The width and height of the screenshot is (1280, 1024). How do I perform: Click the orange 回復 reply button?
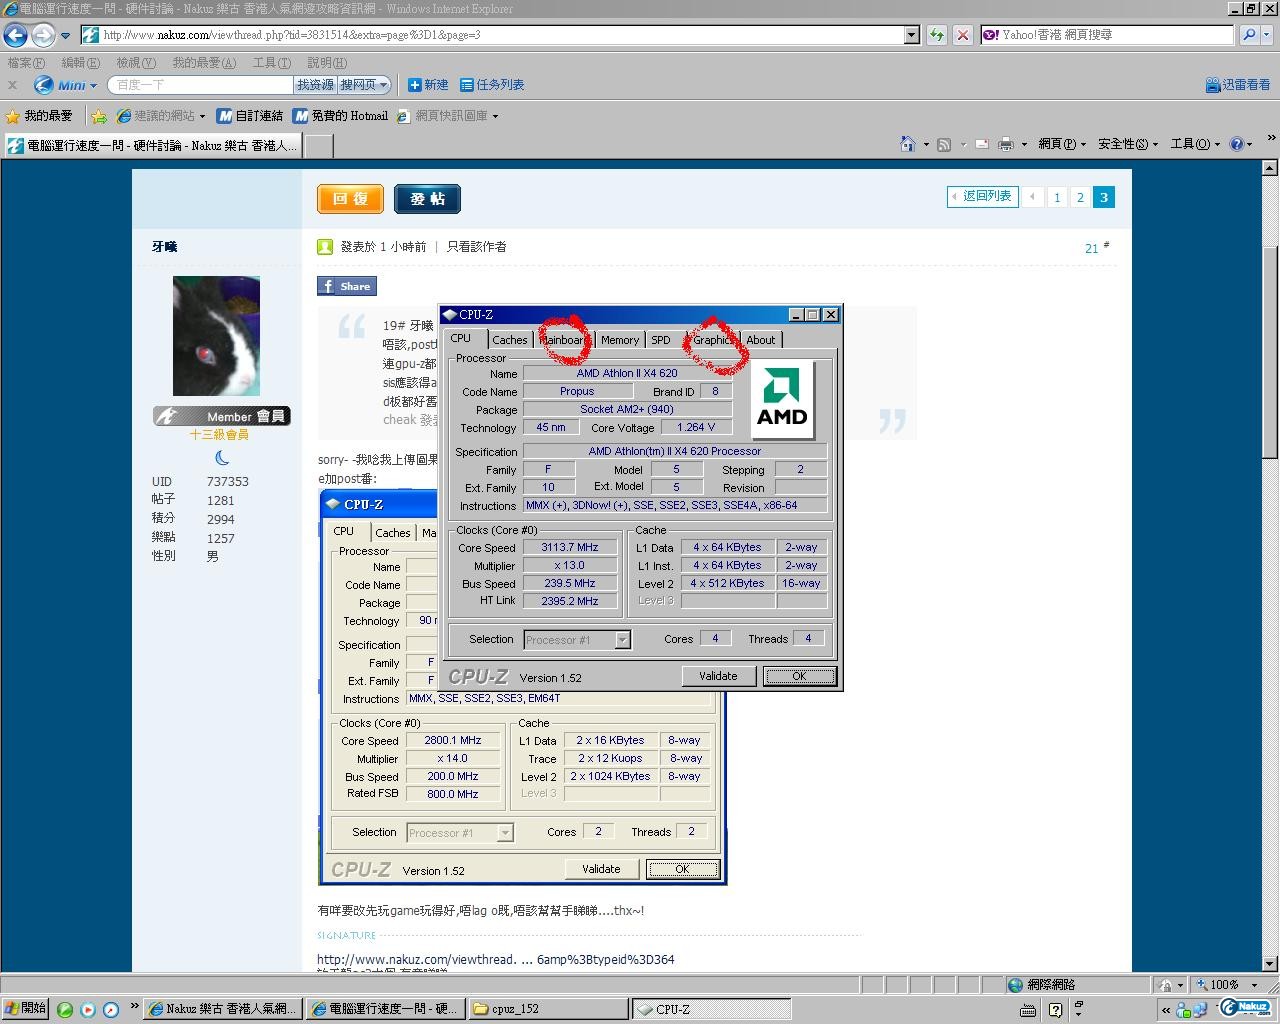pyautogui.click(x=350, y=199)
